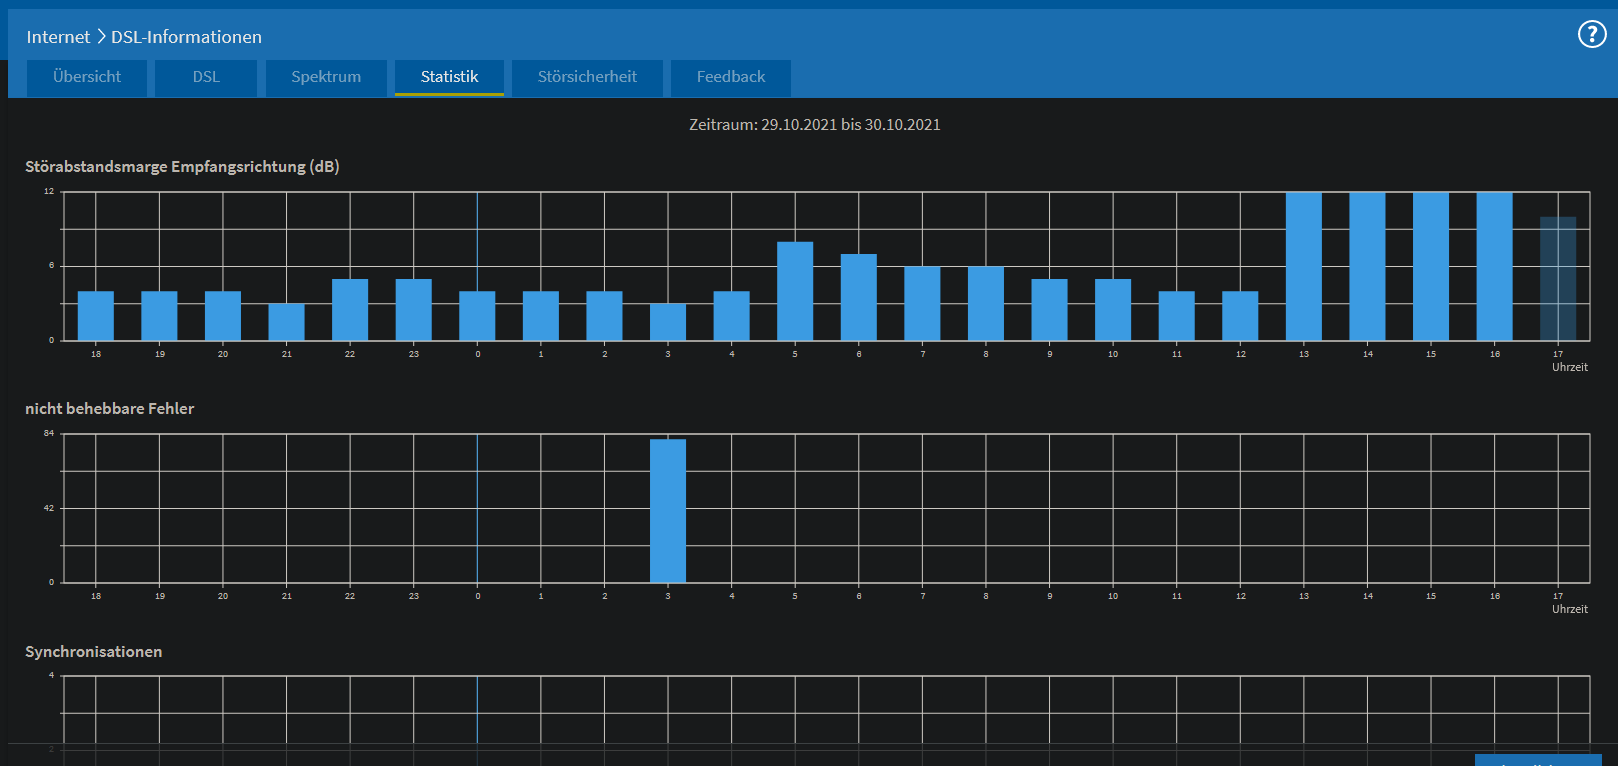Click the SNR margin bar at hour 18

pos(96,316)
